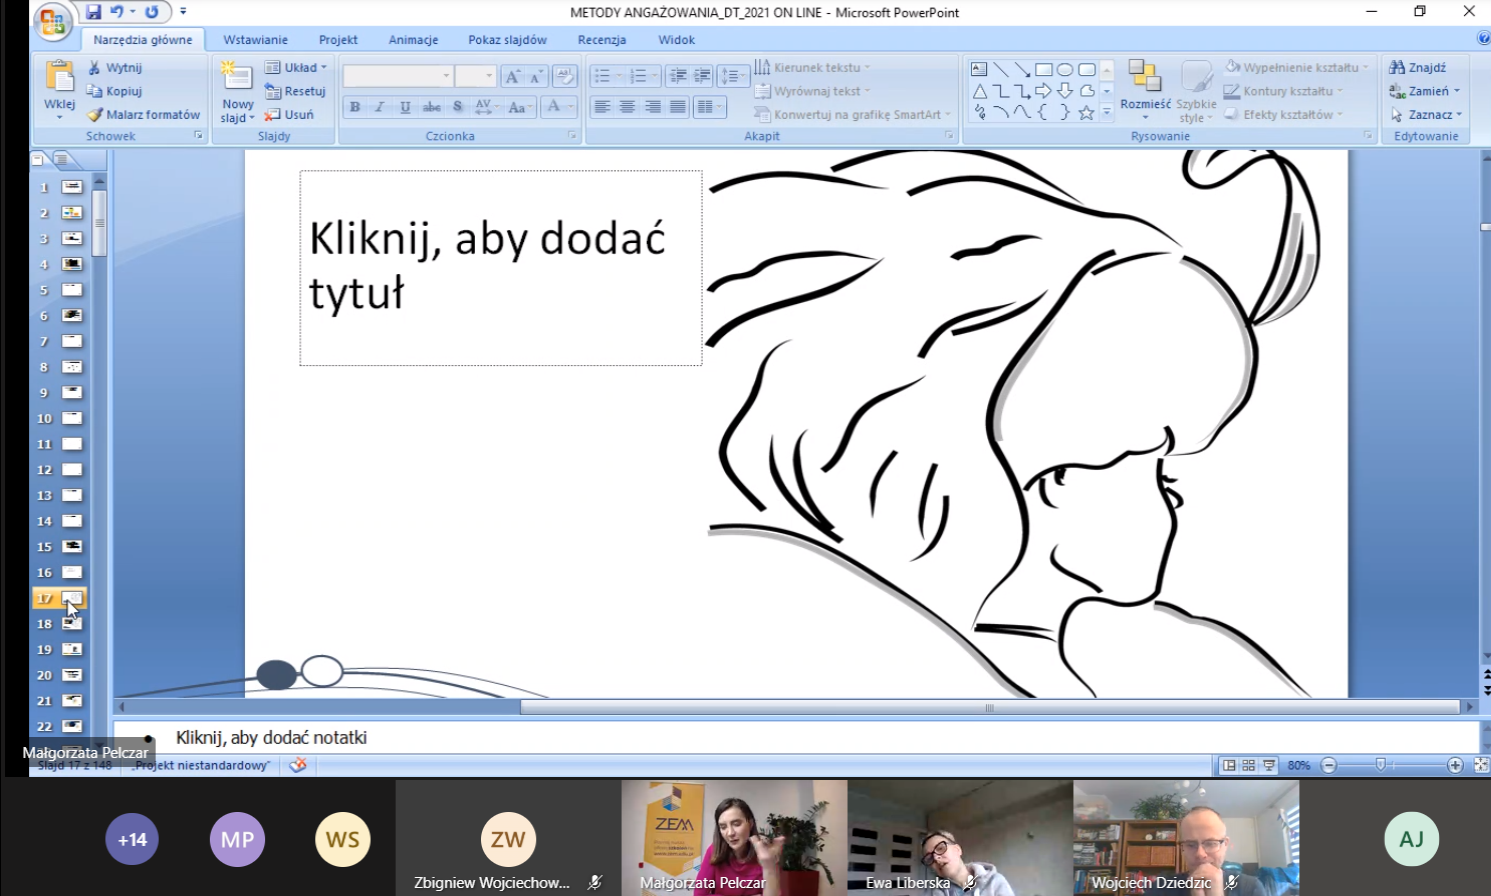Toggle Italic formatting button
The image size is (1491, 896).
pos(380,107)
